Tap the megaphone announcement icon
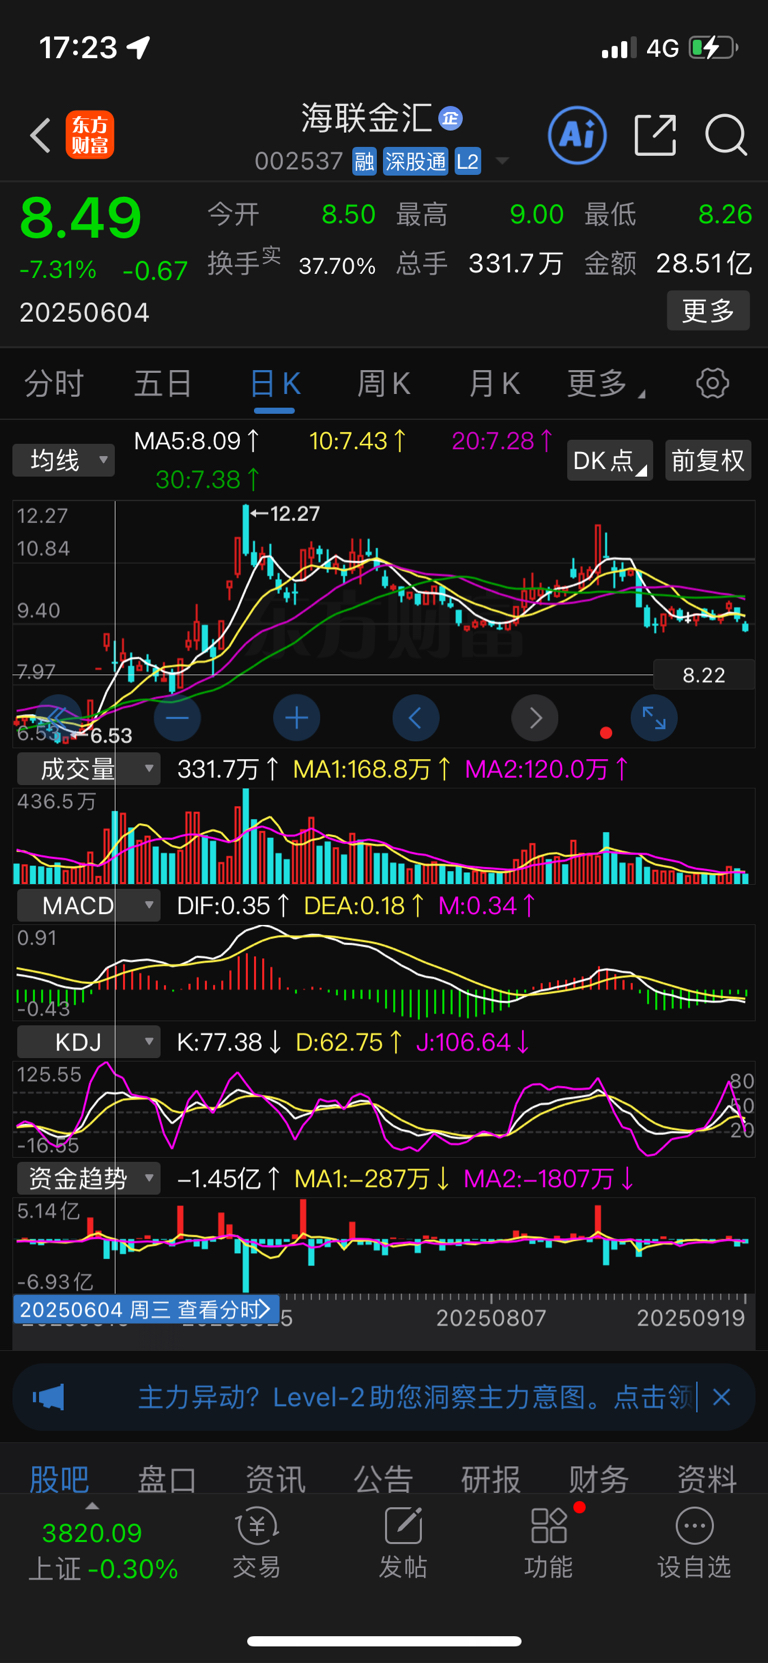This screenshot has width=768, height=1663. tap(48, 1397)
